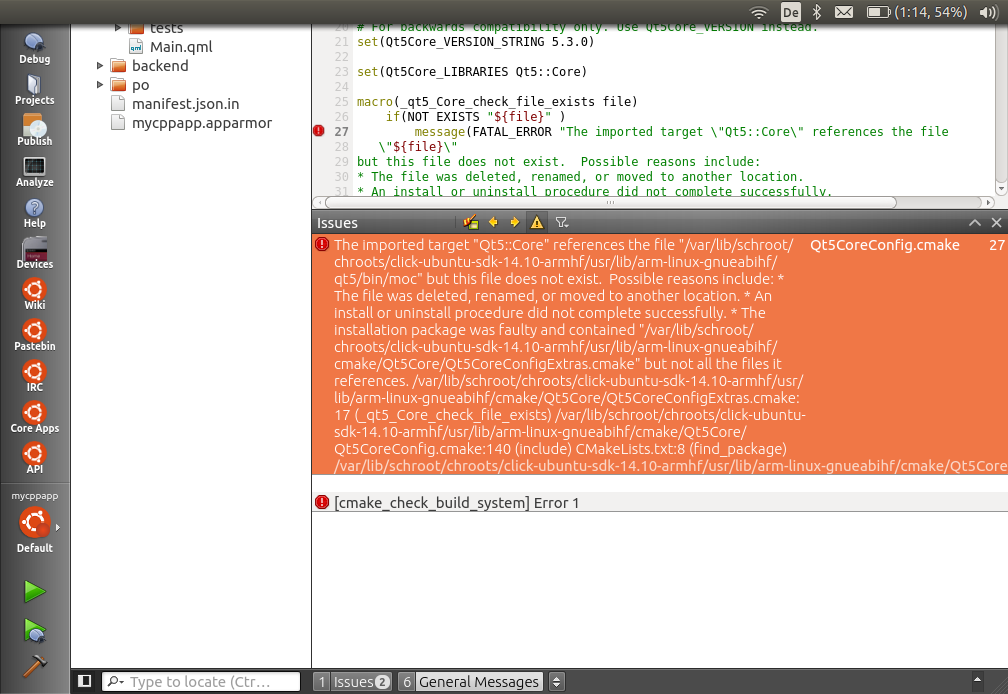Expand the po folder
This screenshot has height=694, width=1008.
coord(100,85)
